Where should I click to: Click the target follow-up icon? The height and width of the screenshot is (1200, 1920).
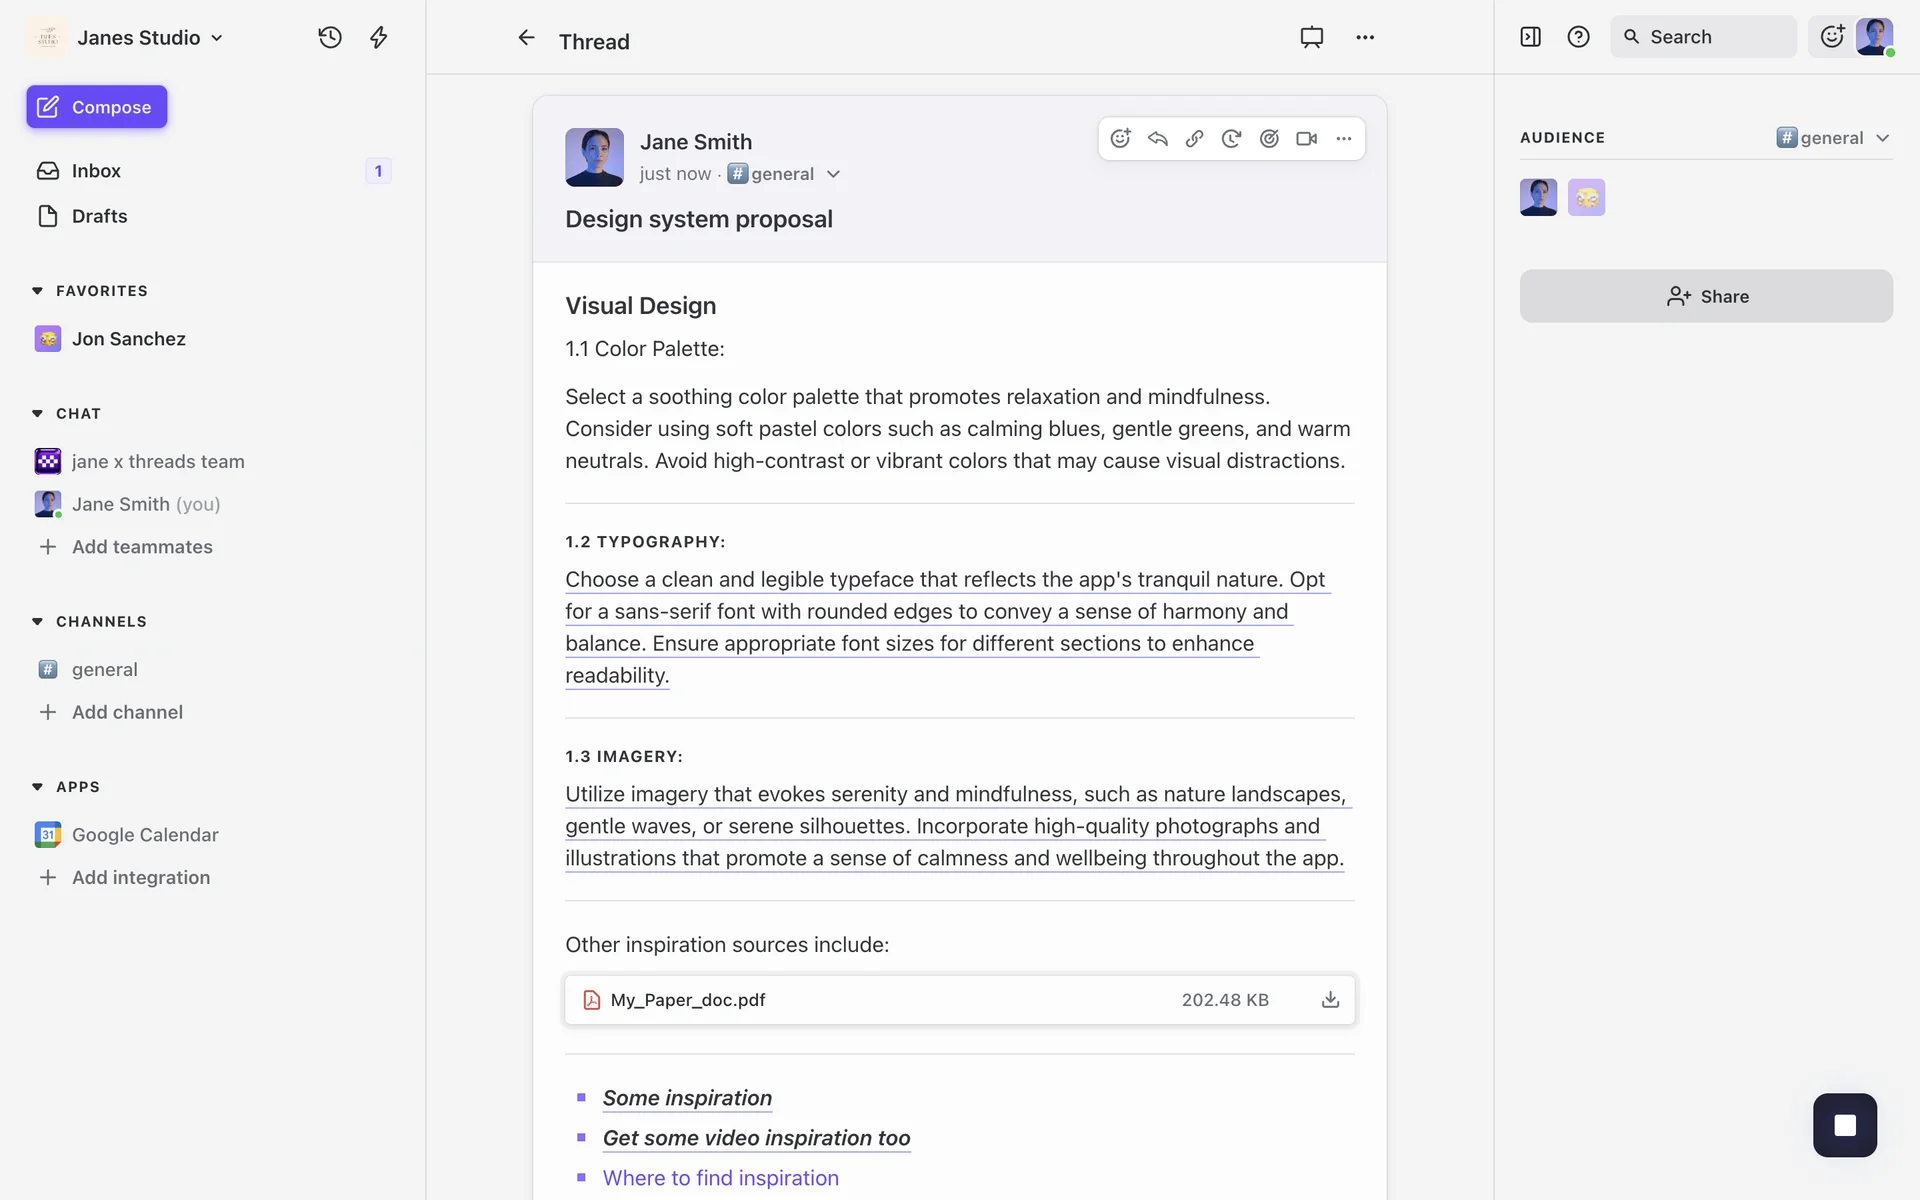[x=1269, y=139]
